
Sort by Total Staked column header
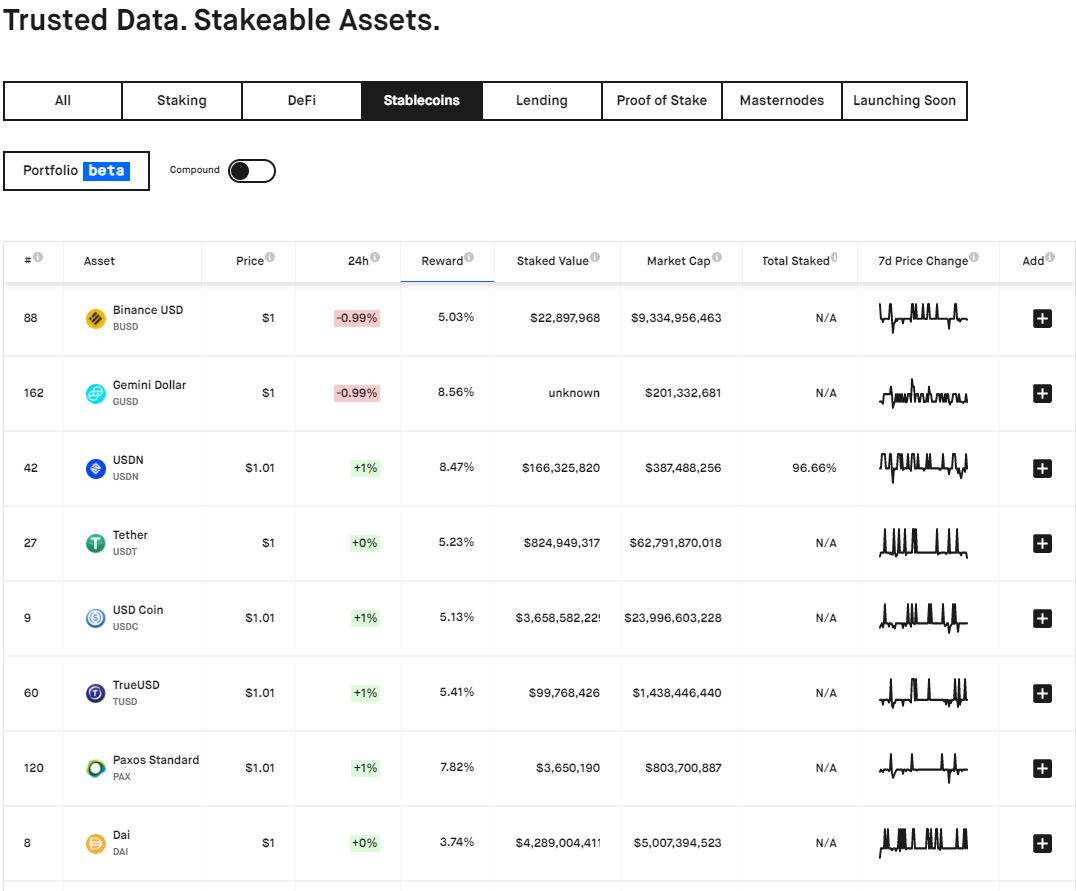pyautogui.click(x=795, y=261)
